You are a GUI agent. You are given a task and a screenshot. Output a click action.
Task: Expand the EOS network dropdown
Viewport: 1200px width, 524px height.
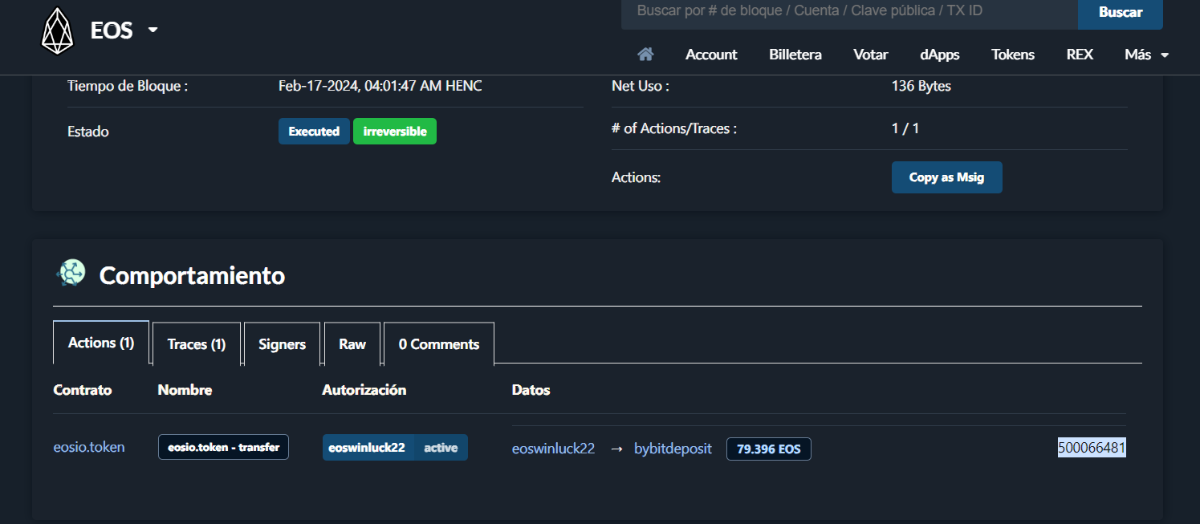(x=153, y=30)
